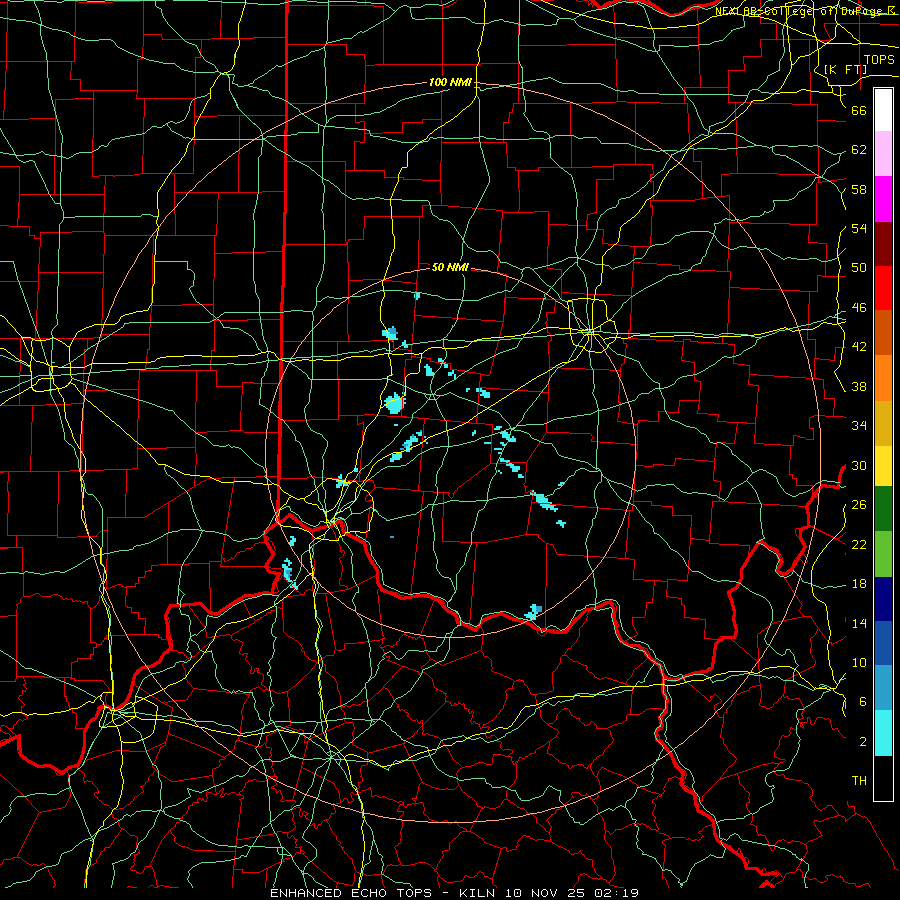Click the 66 value on the legend

[x=859, y=110]
